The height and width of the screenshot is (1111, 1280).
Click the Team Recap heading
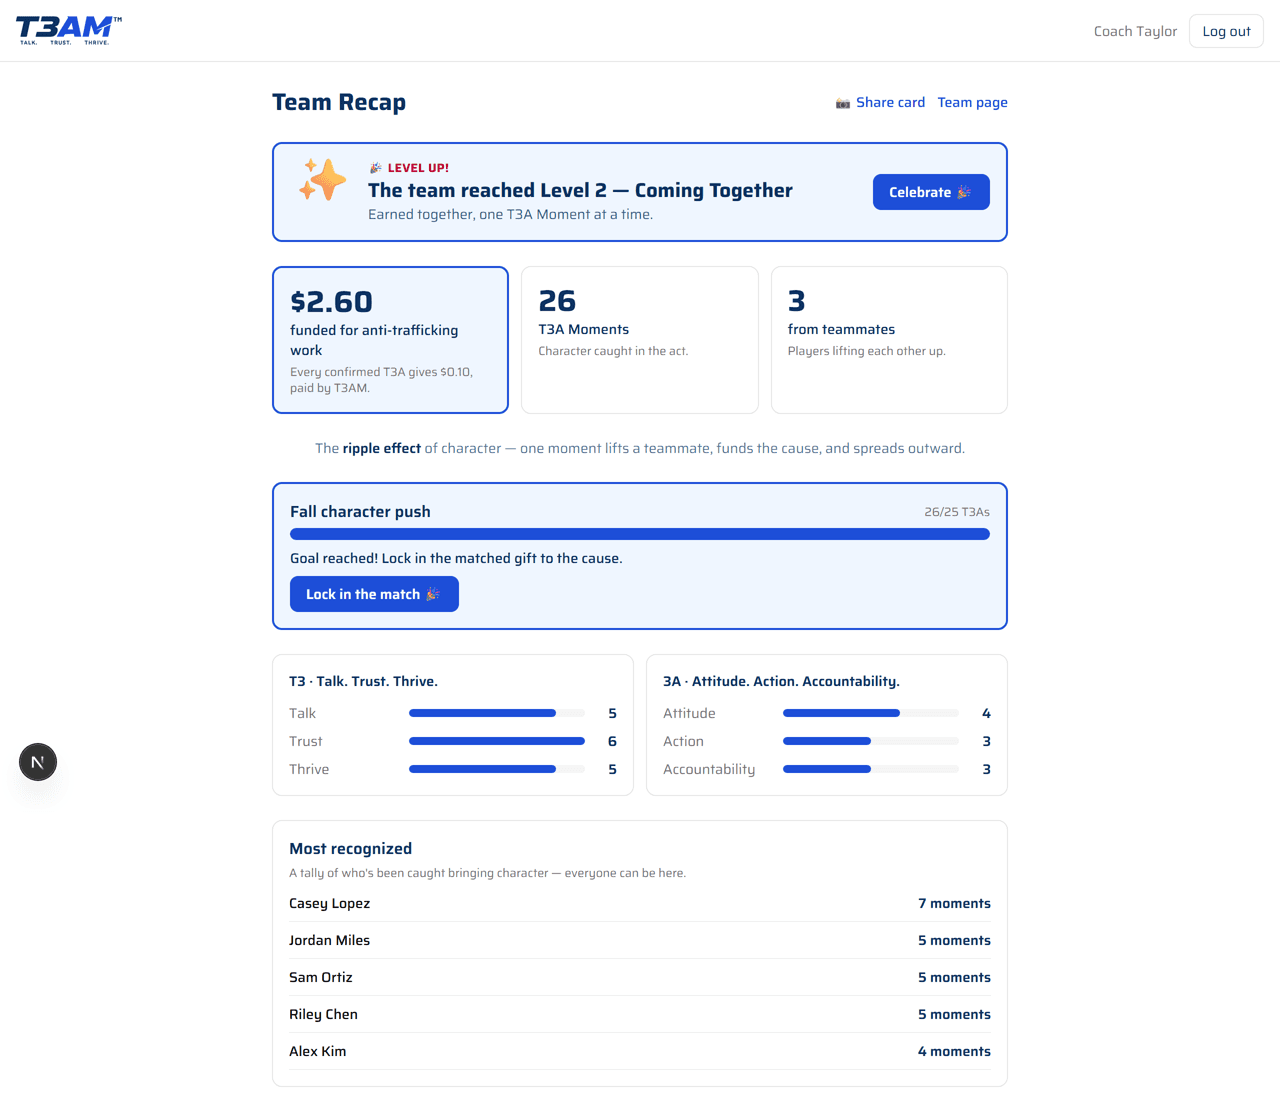pos(339,102)
